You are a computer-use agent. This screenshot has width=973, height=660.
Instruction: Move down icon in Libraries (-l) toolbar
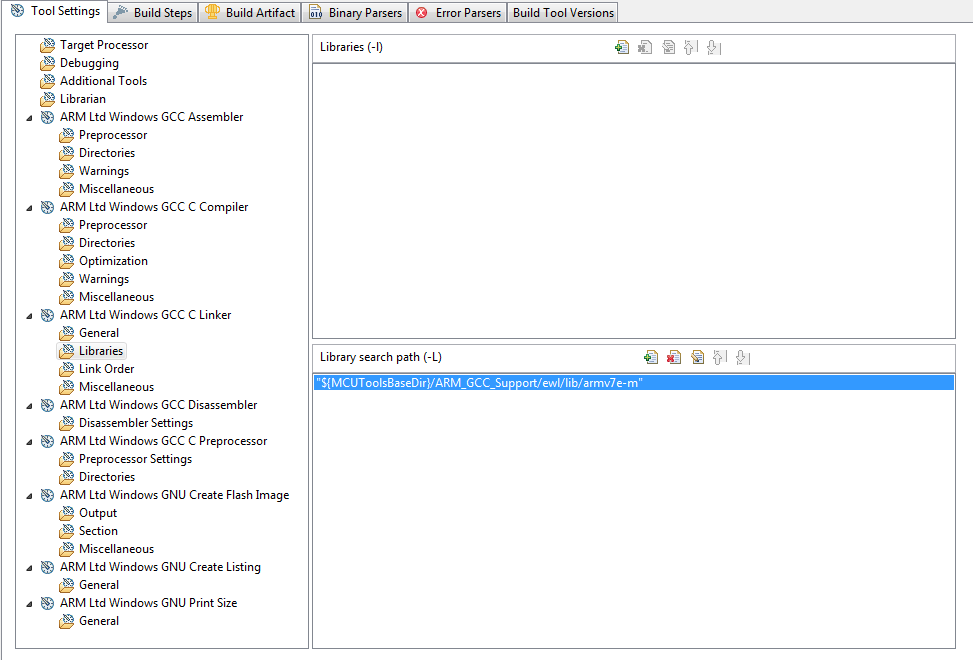tap(713, 47)
